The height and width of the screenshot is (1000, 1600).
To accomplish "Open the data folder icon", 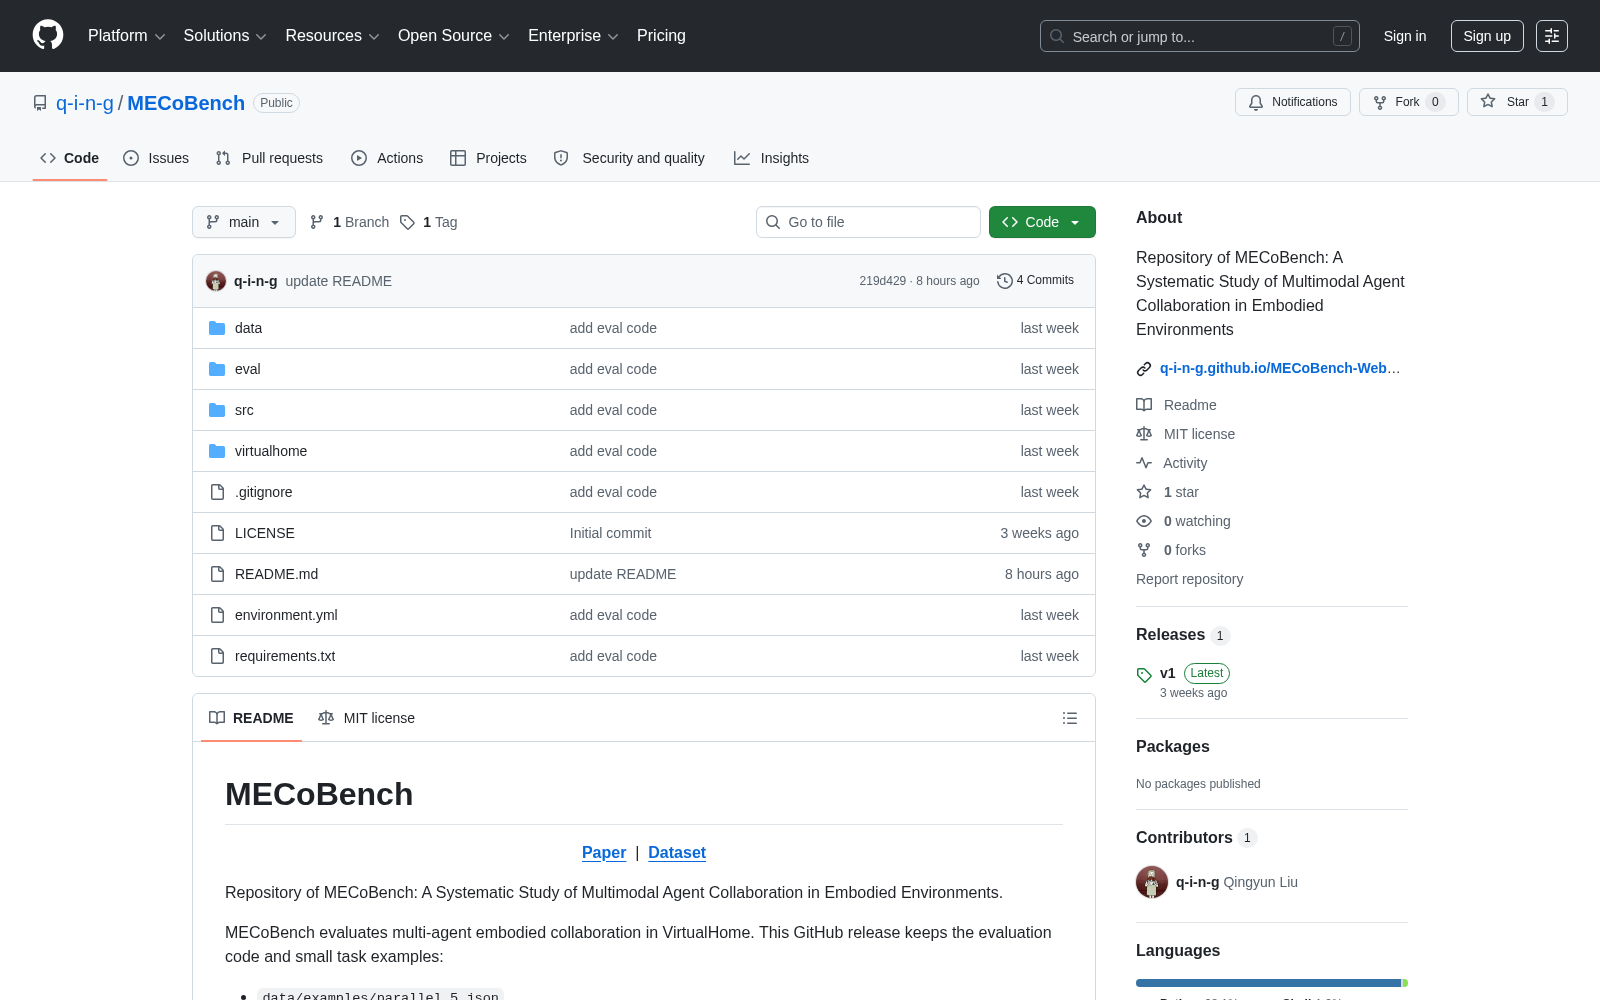I will 217,328.
